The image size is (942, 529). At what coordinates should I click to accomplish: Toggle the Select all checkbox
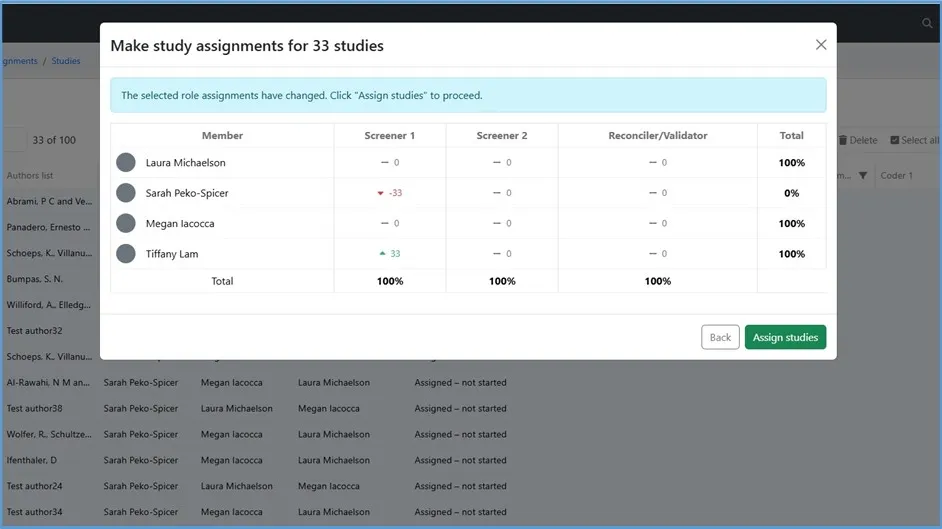coord(895,141)
